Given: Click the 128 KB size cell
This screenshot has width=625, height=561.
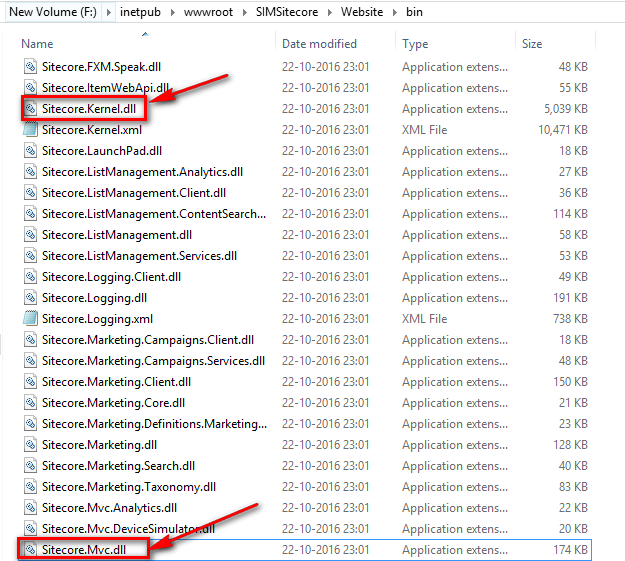Looking at the screenshot, I should coord(570,445).
